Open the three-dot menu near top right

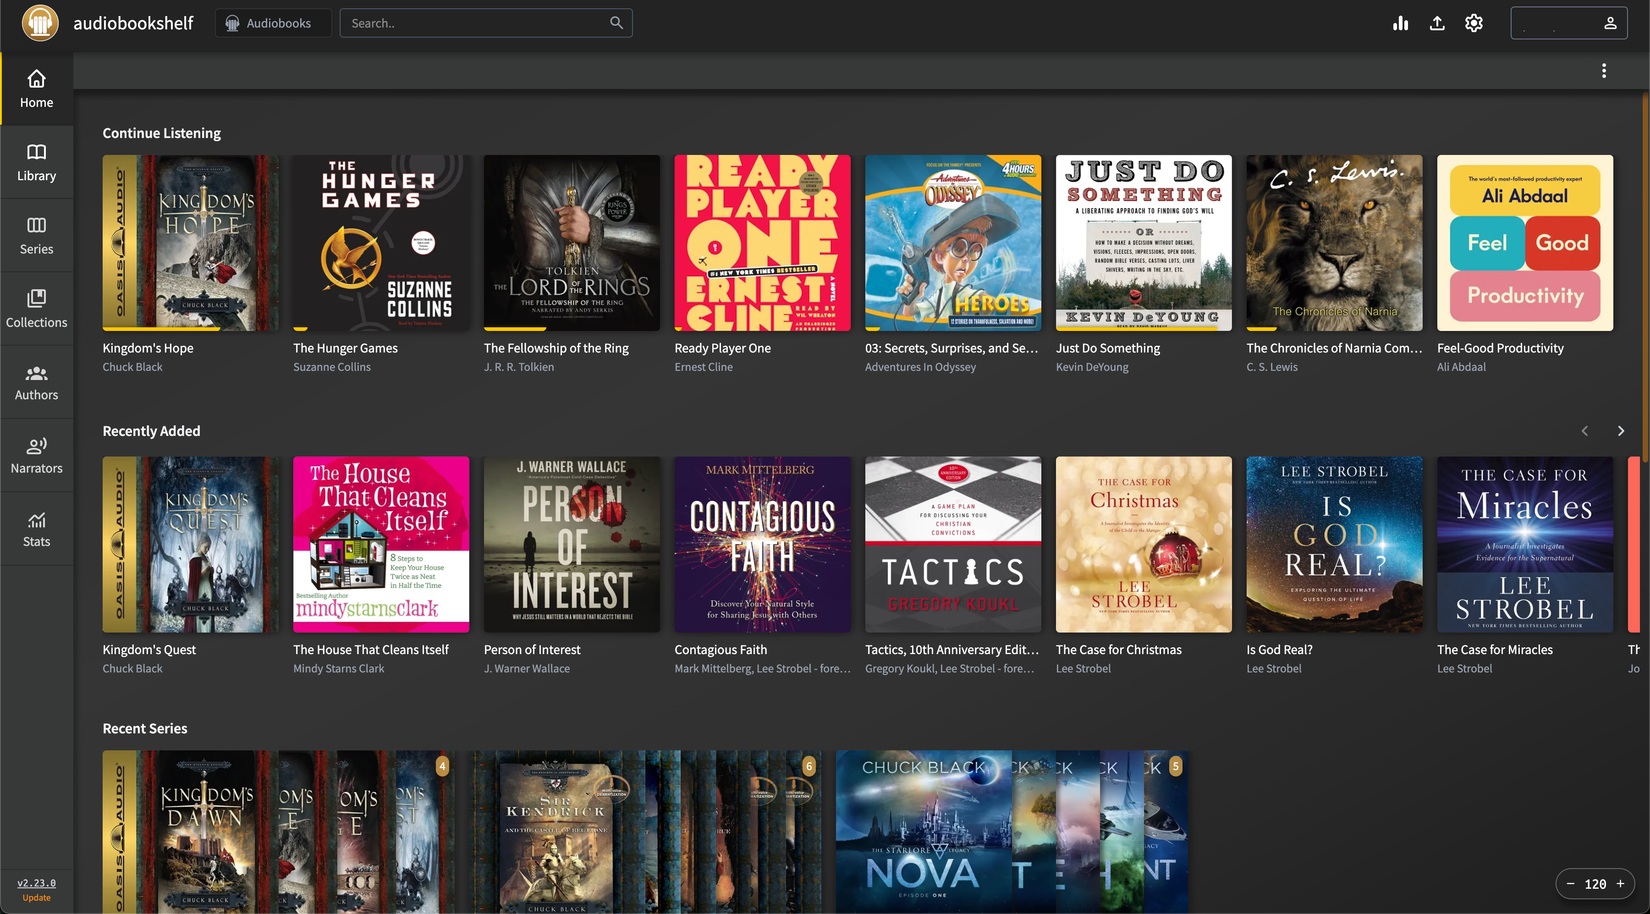tap(1604, 71)
